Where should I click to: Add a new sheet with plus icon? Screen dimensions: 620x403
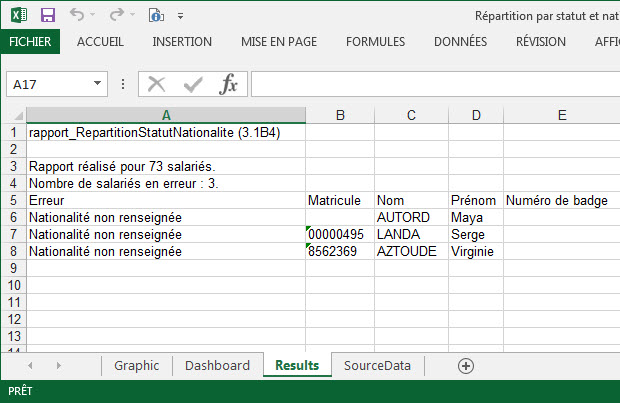tap(465, 366)
